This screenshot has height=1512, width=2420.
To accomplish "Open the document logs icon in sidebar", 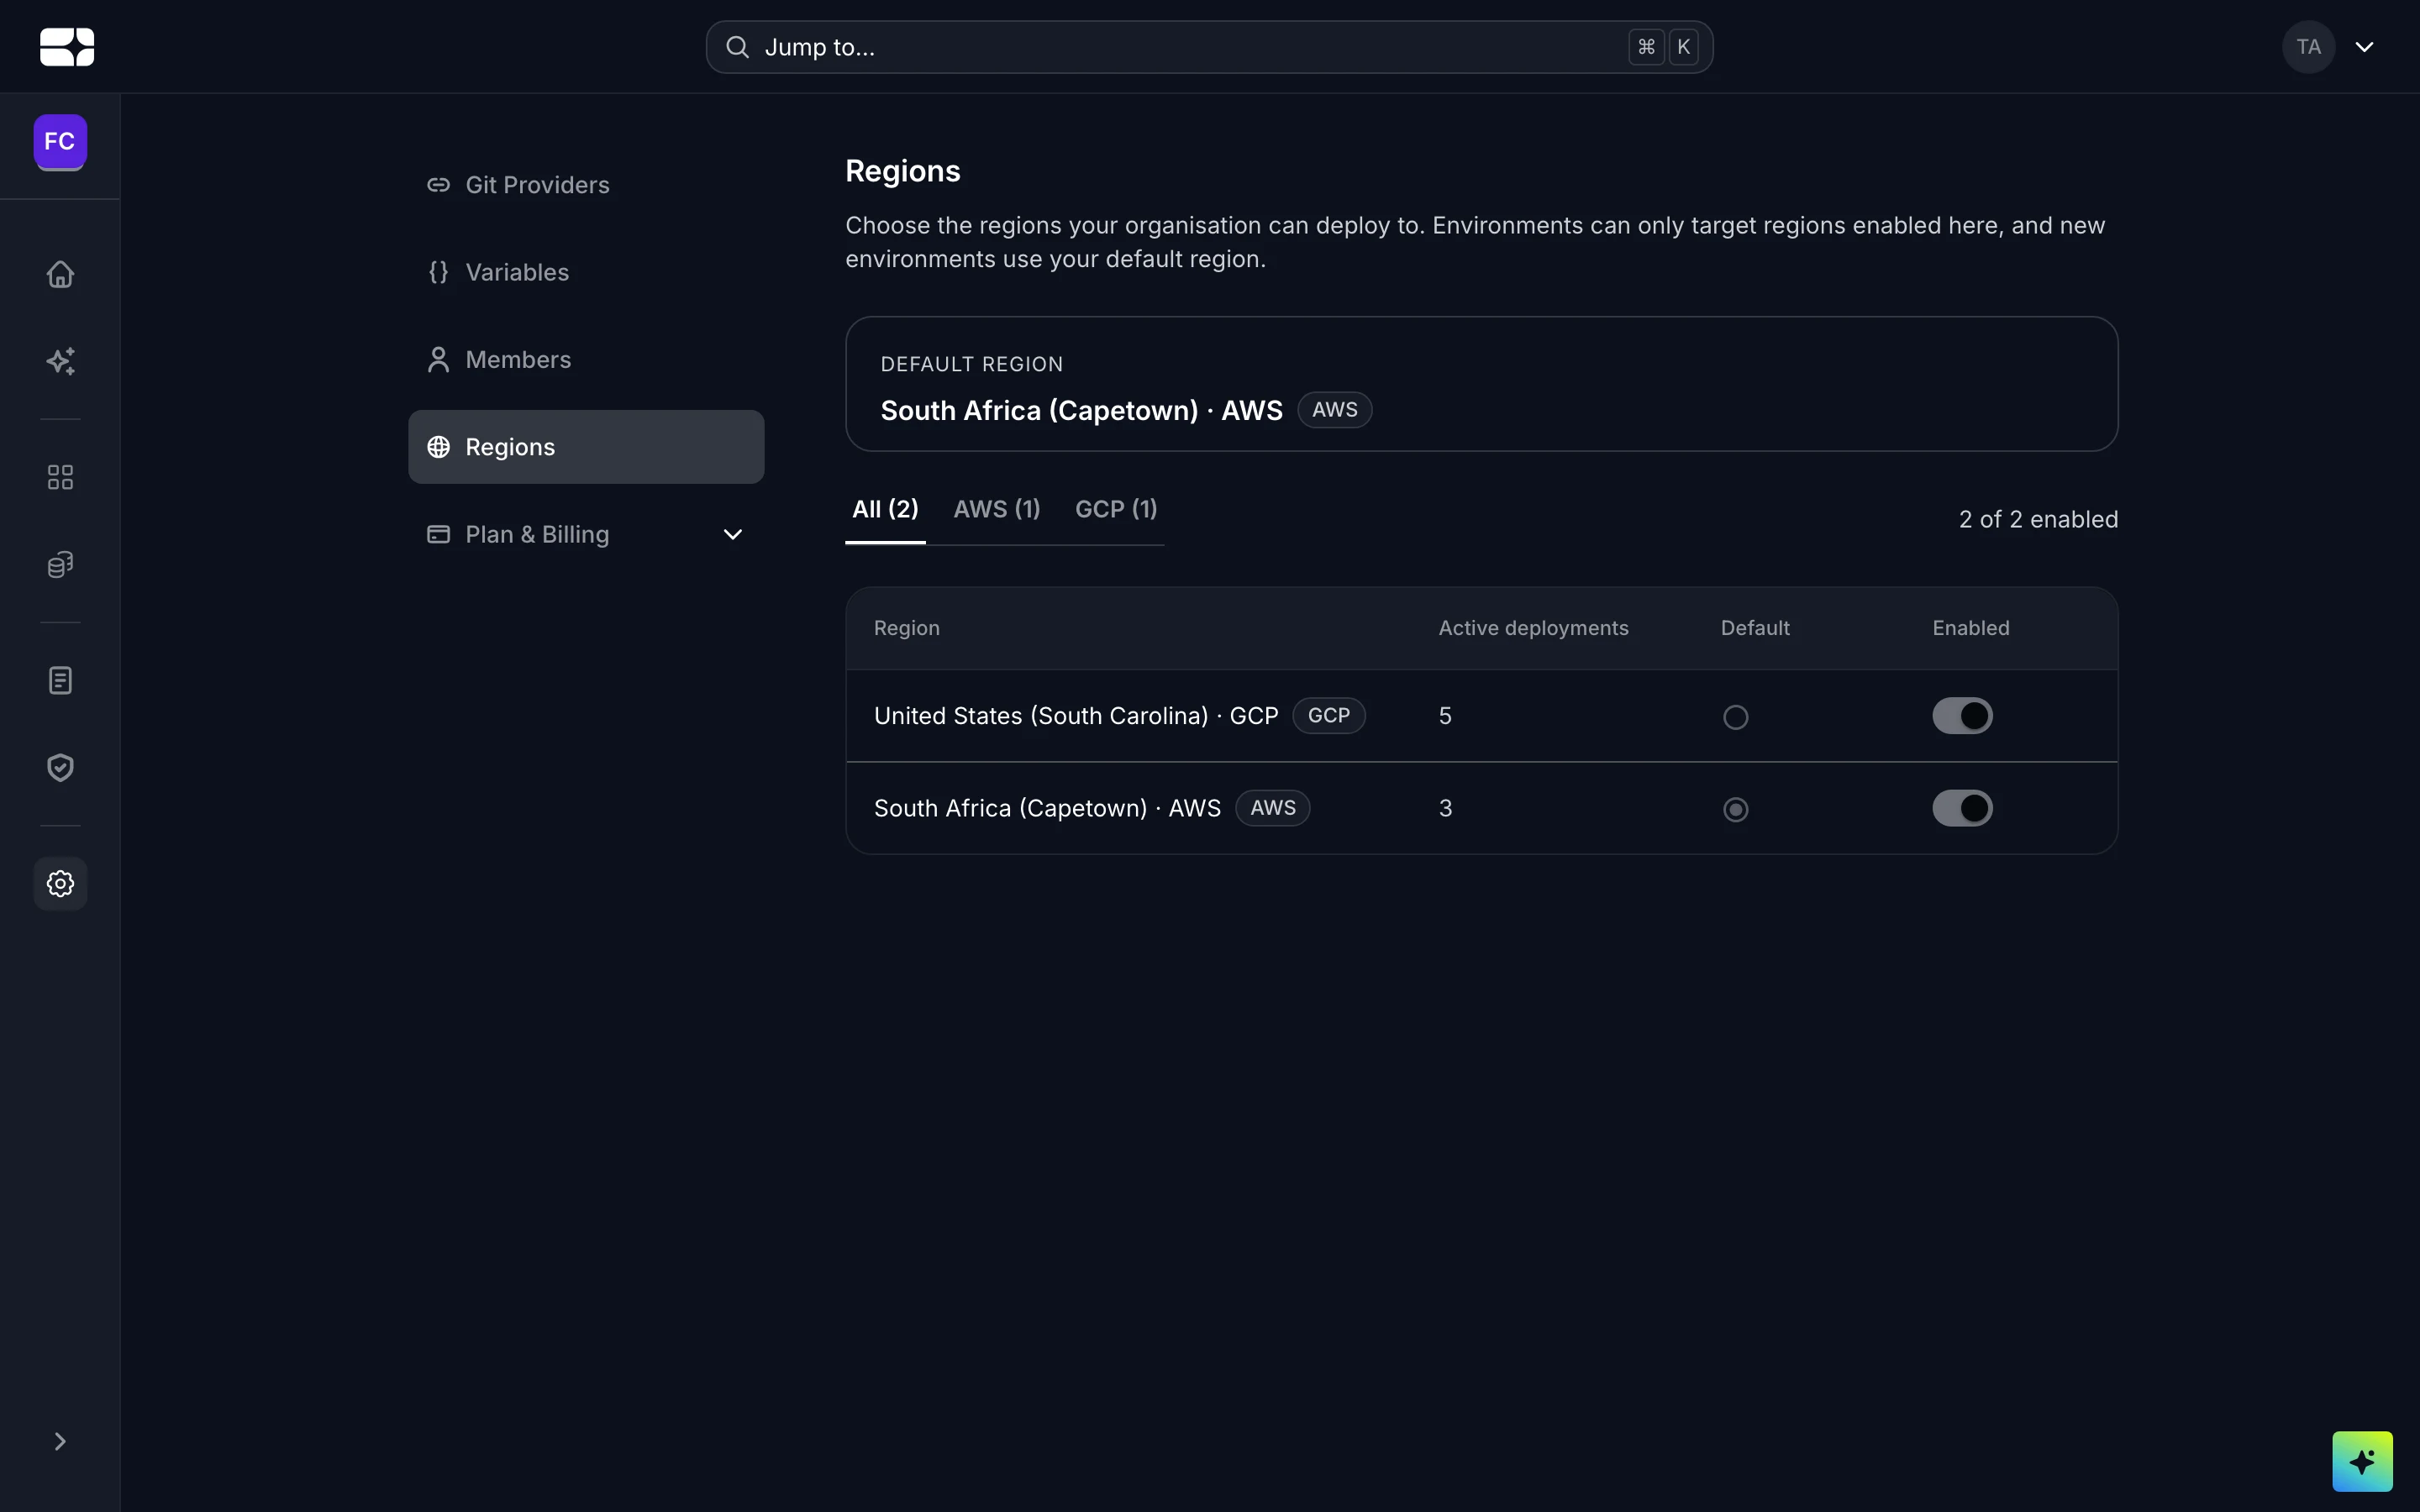I will coord(60,681).
